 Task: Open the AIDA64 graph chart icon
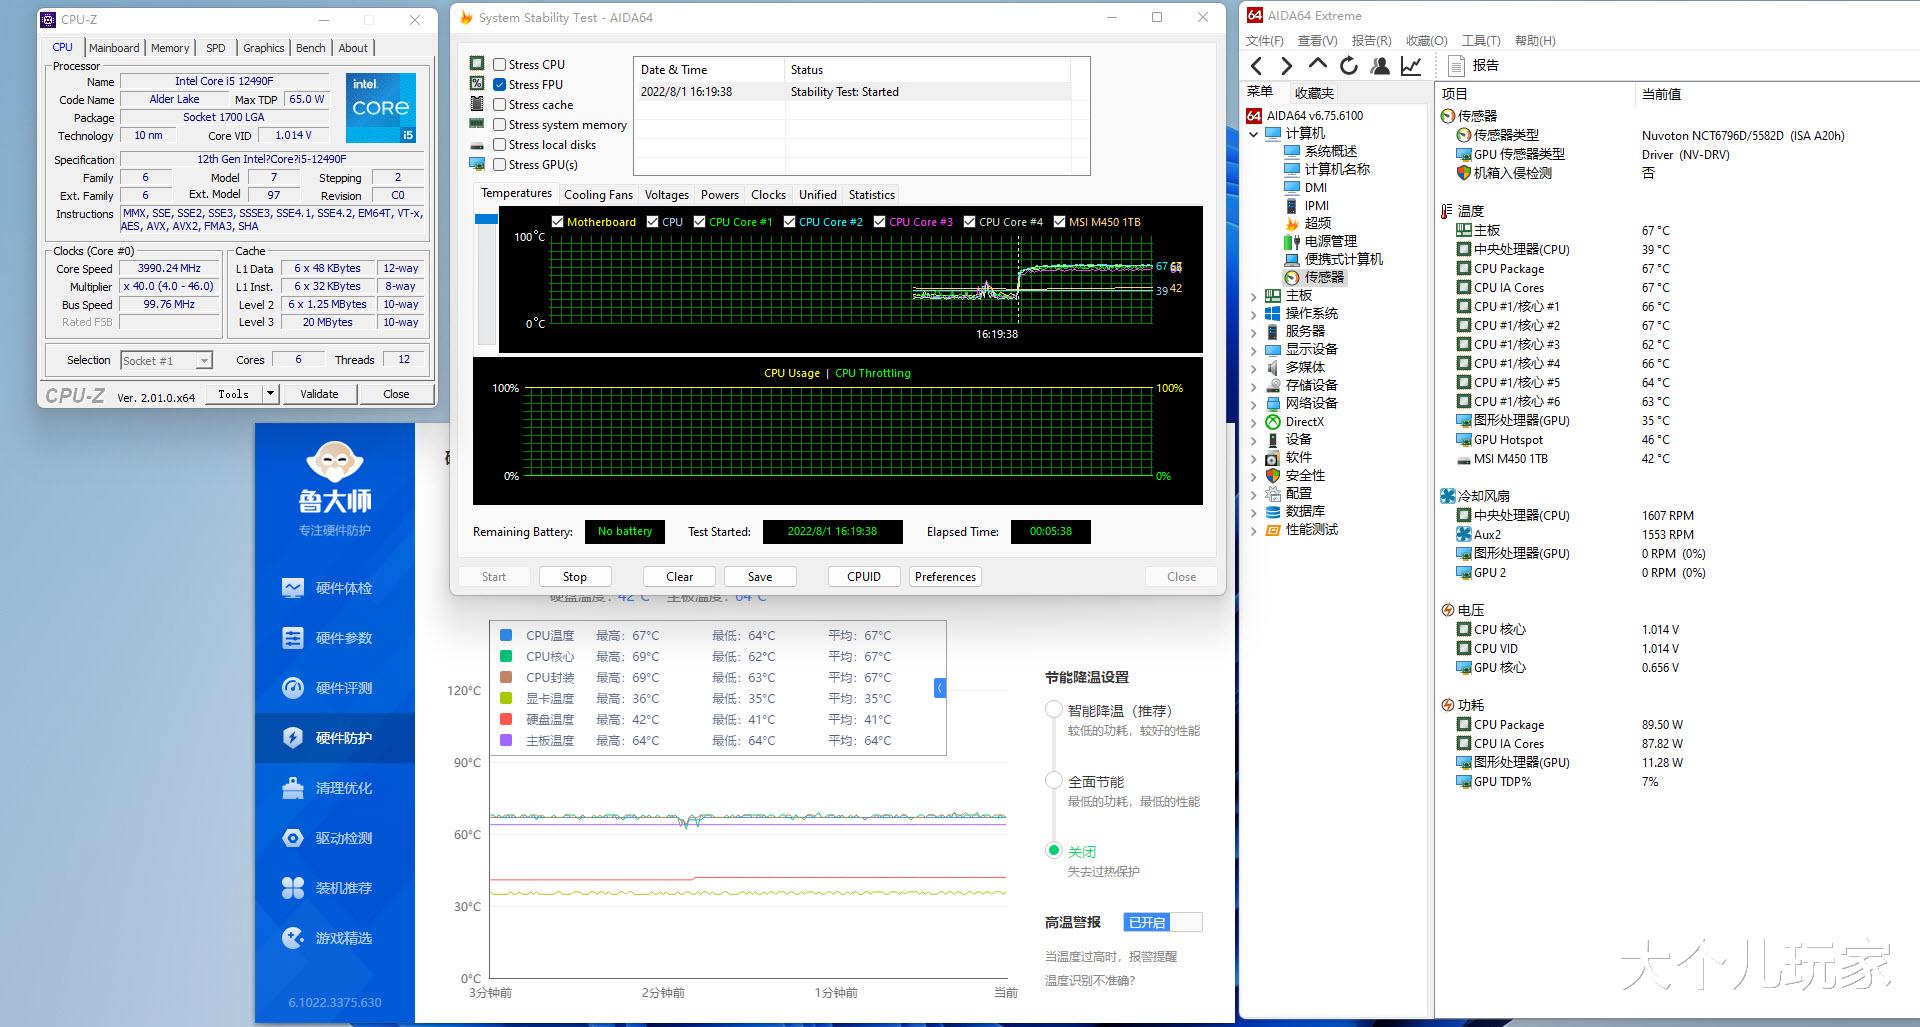coord(1411,66)
